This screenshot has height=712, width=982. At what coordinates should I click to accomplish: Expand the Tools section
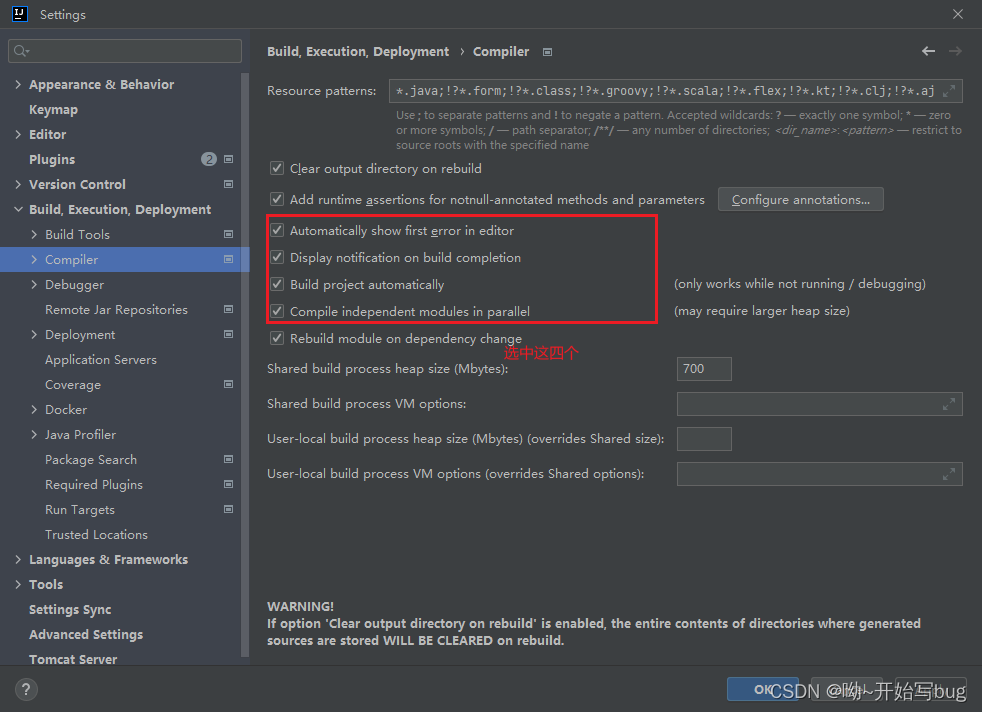pos(18,585)
